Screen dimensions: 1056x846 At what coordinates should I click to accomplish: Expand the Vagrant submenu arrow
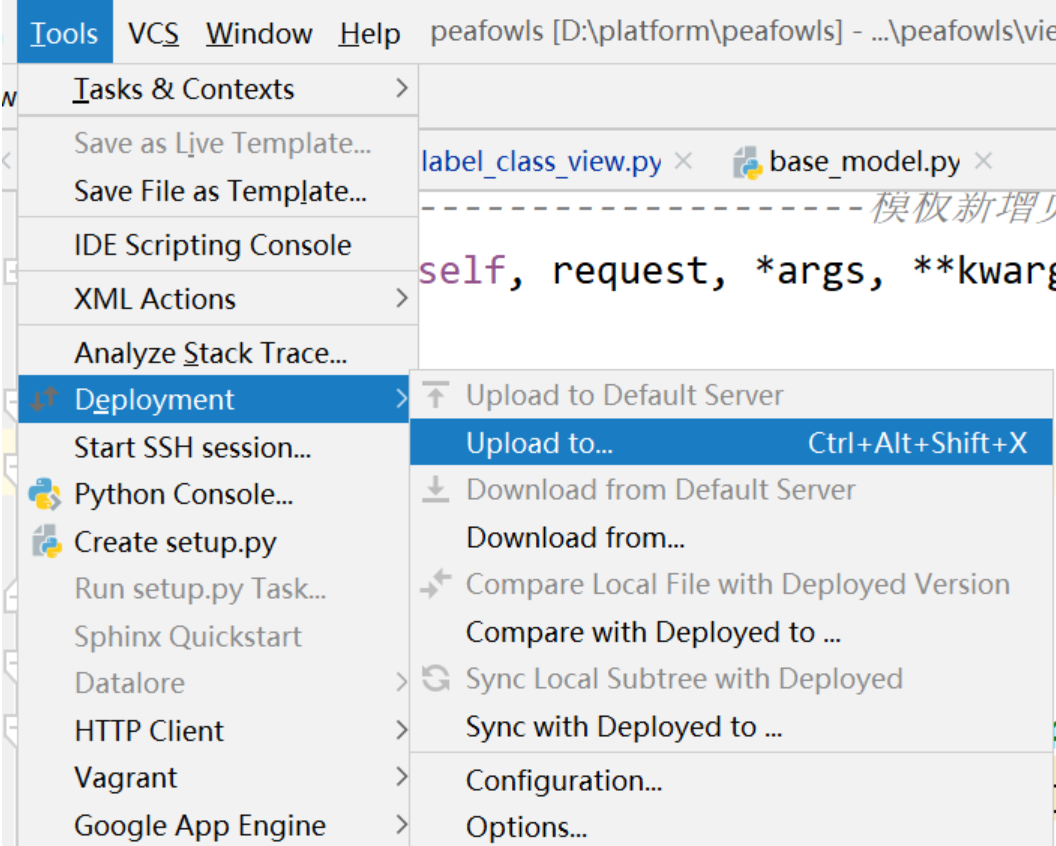click(401, 777)
